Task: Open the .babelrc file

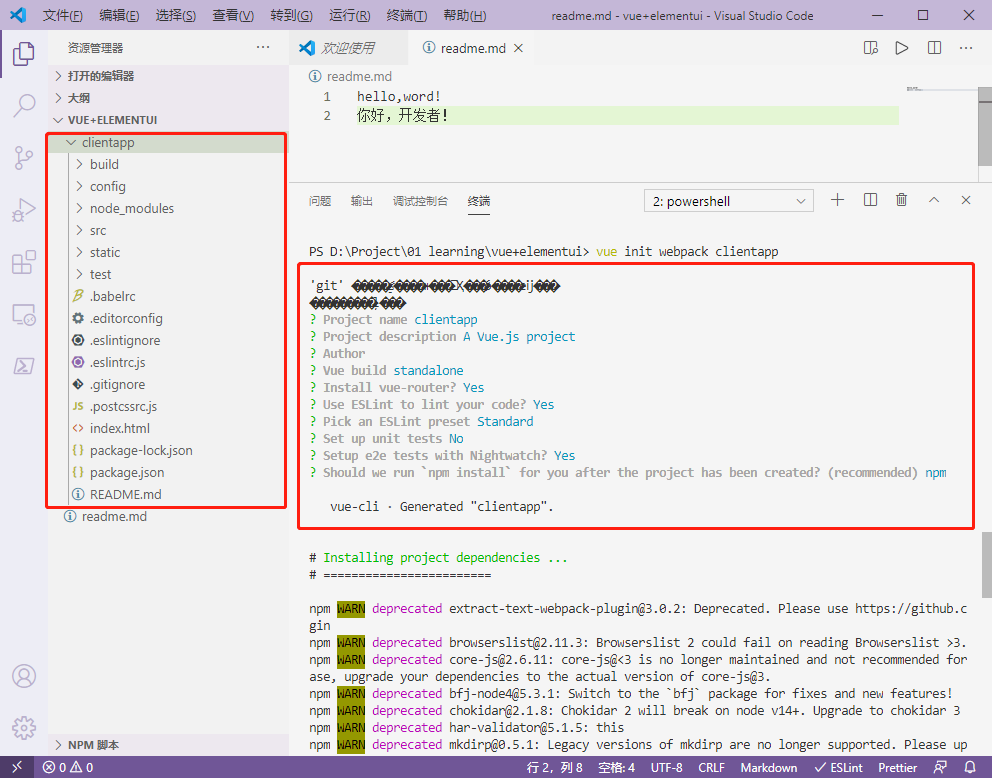Action: click(169, 296)
